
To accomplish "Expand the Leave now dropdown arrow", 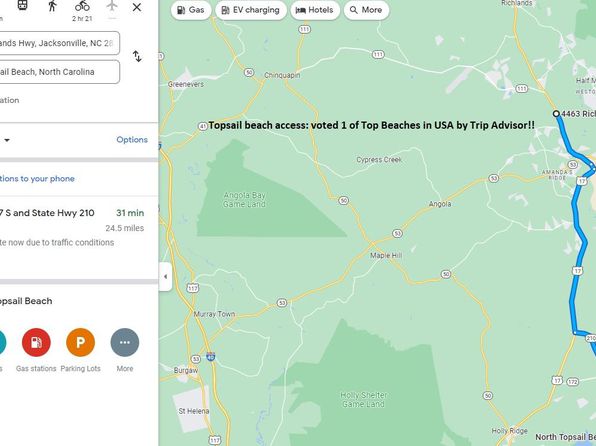I will tap(7, 140).
